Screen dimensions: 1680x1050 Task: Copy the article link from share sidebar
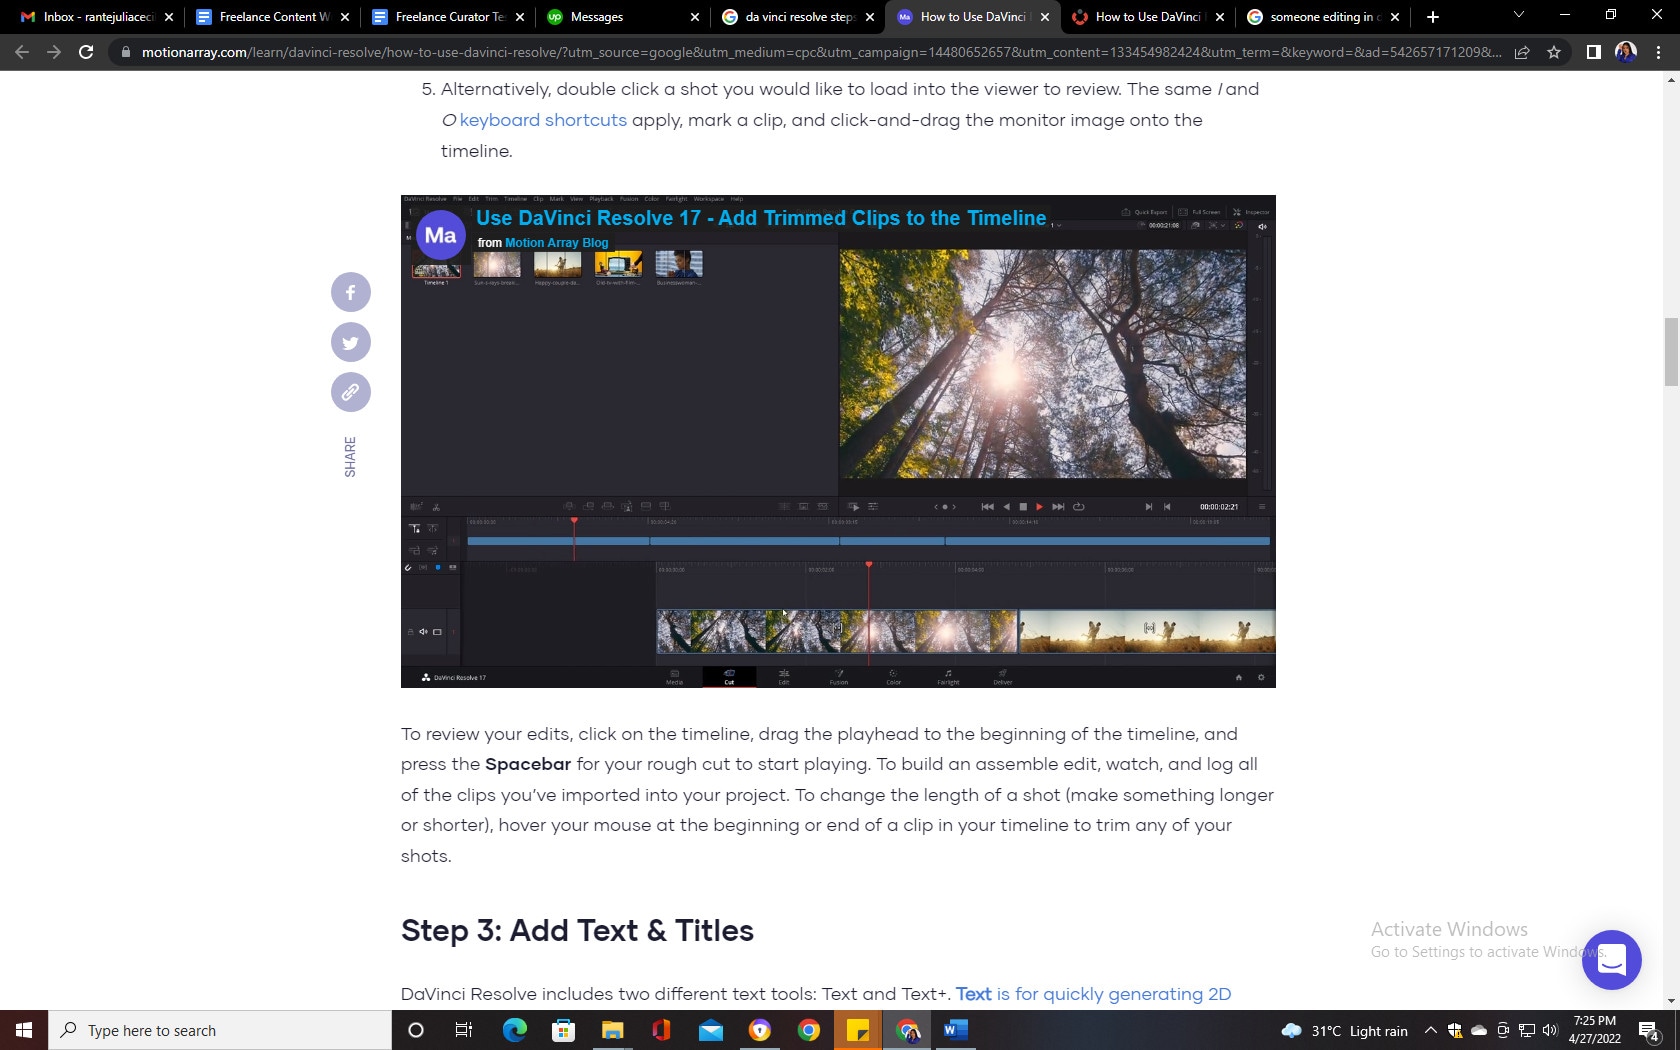351,392
